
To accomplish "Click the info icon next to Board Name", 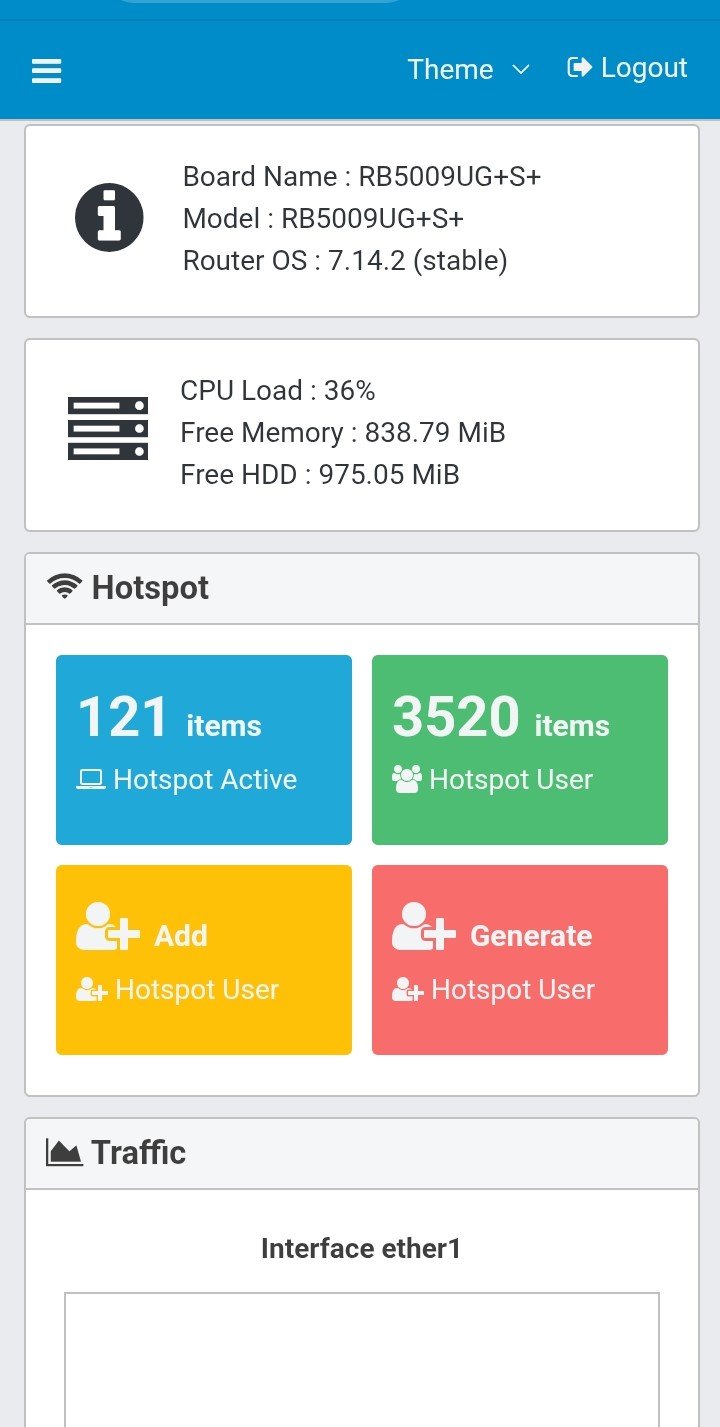I will tap(108, 216).
